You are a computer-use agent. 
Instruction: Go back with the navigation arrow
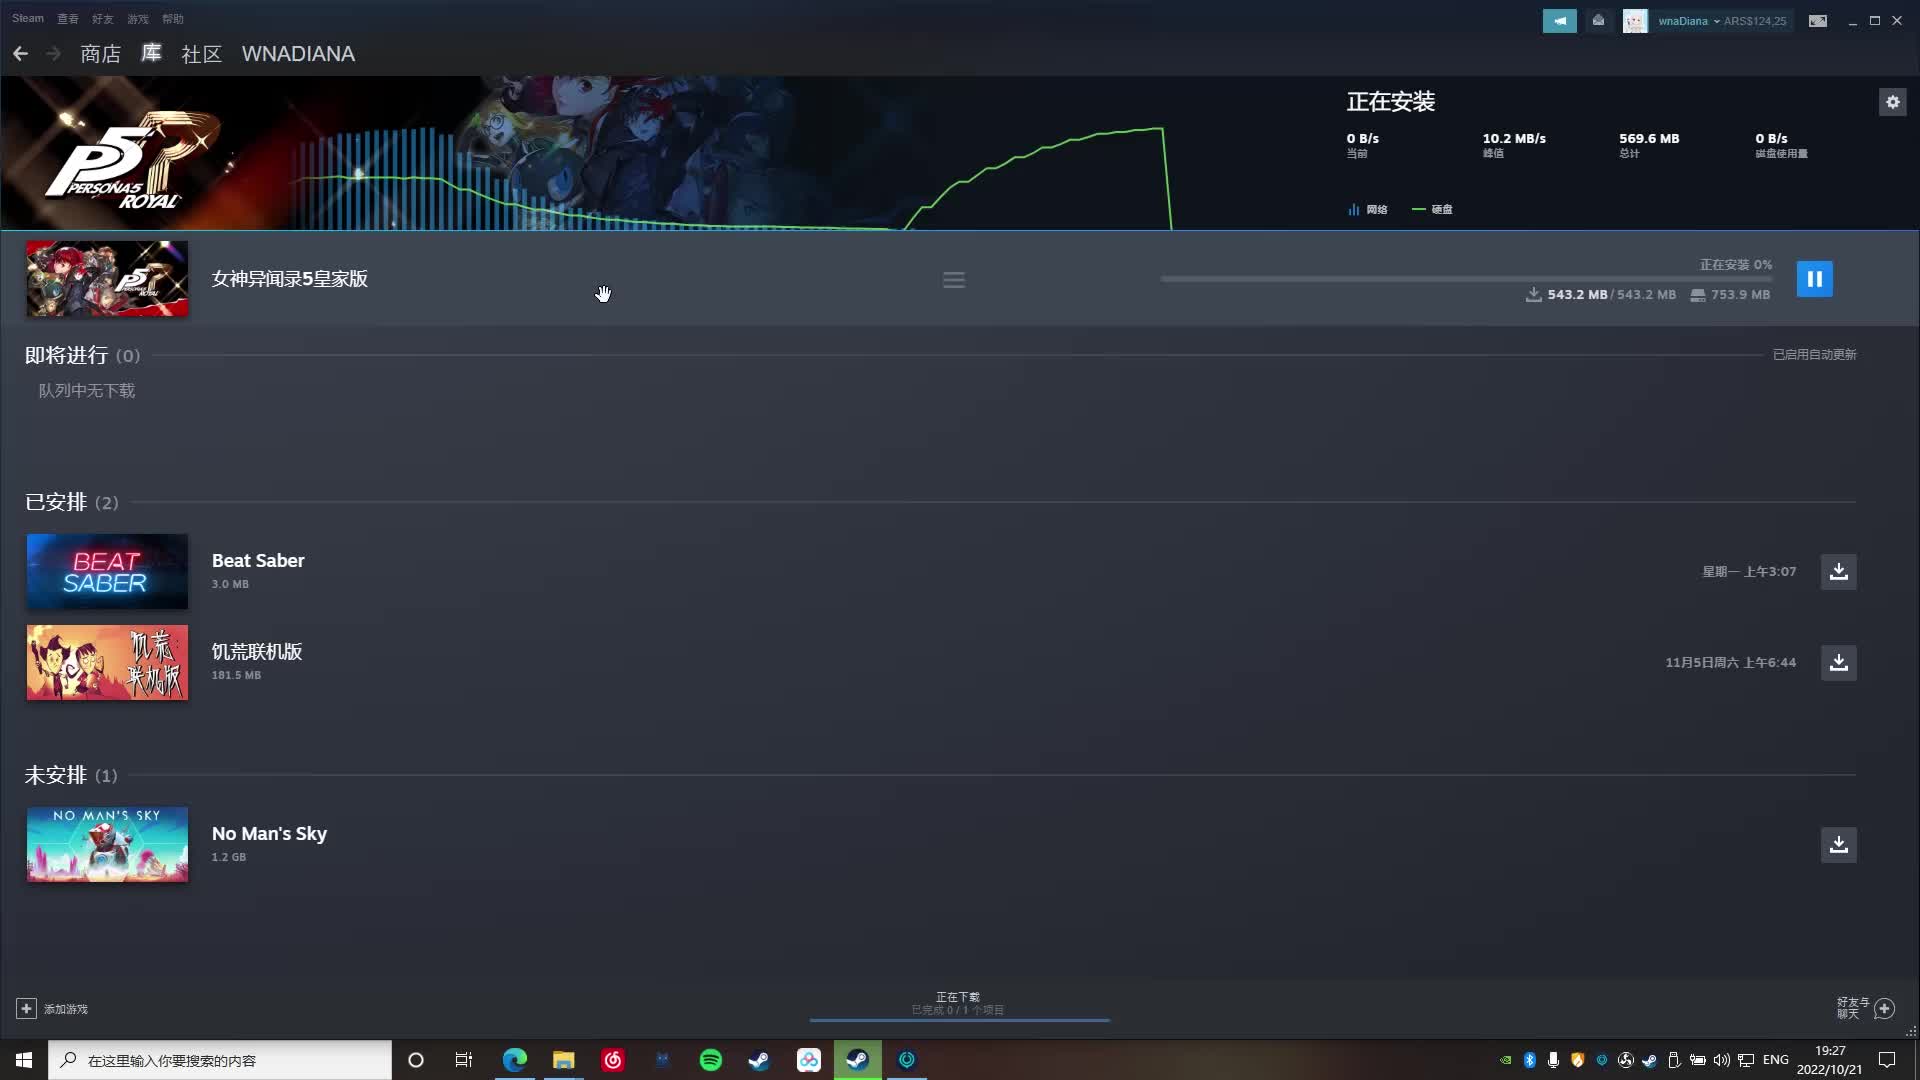[20, 54]
